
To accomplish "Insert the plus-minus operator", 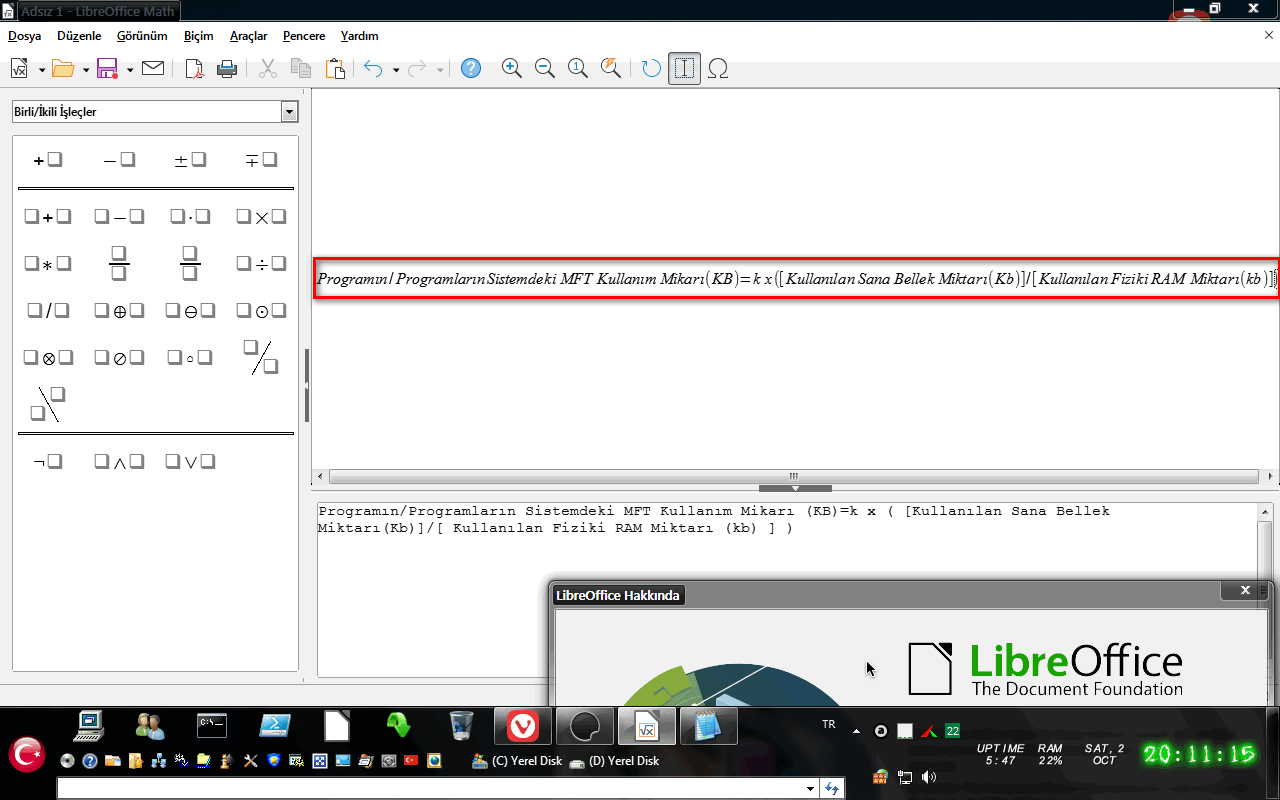I will 190,160.
